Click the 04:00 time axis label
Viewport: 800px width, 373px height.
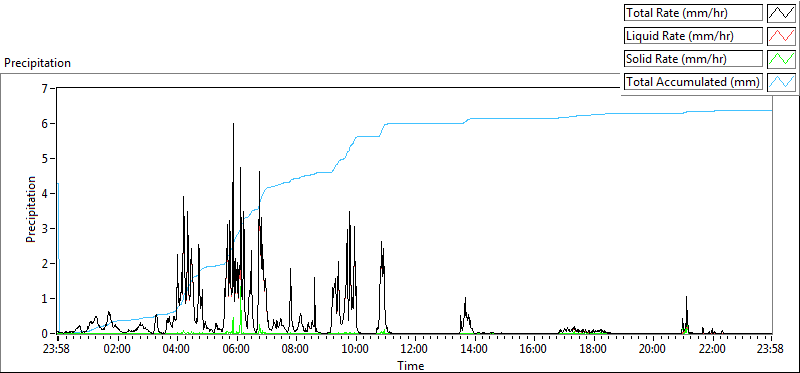point(177,350)
